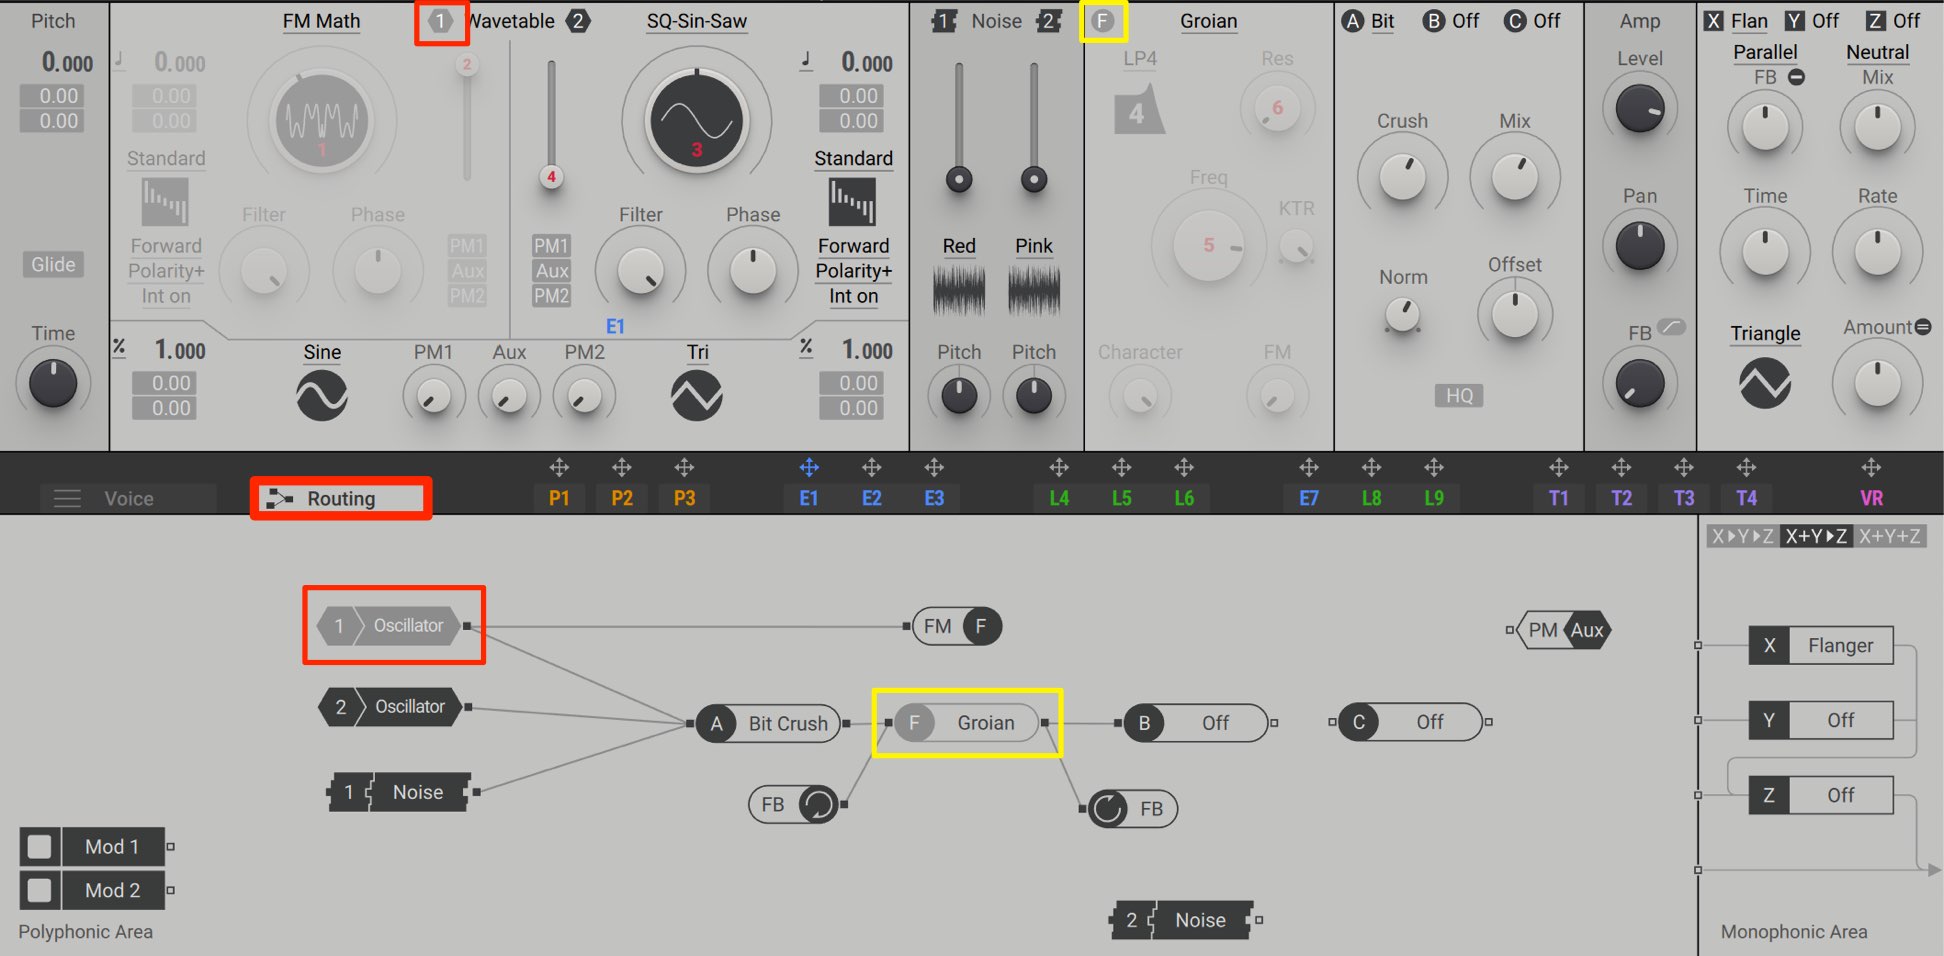Click the move handle above P1

pos(559,467)
